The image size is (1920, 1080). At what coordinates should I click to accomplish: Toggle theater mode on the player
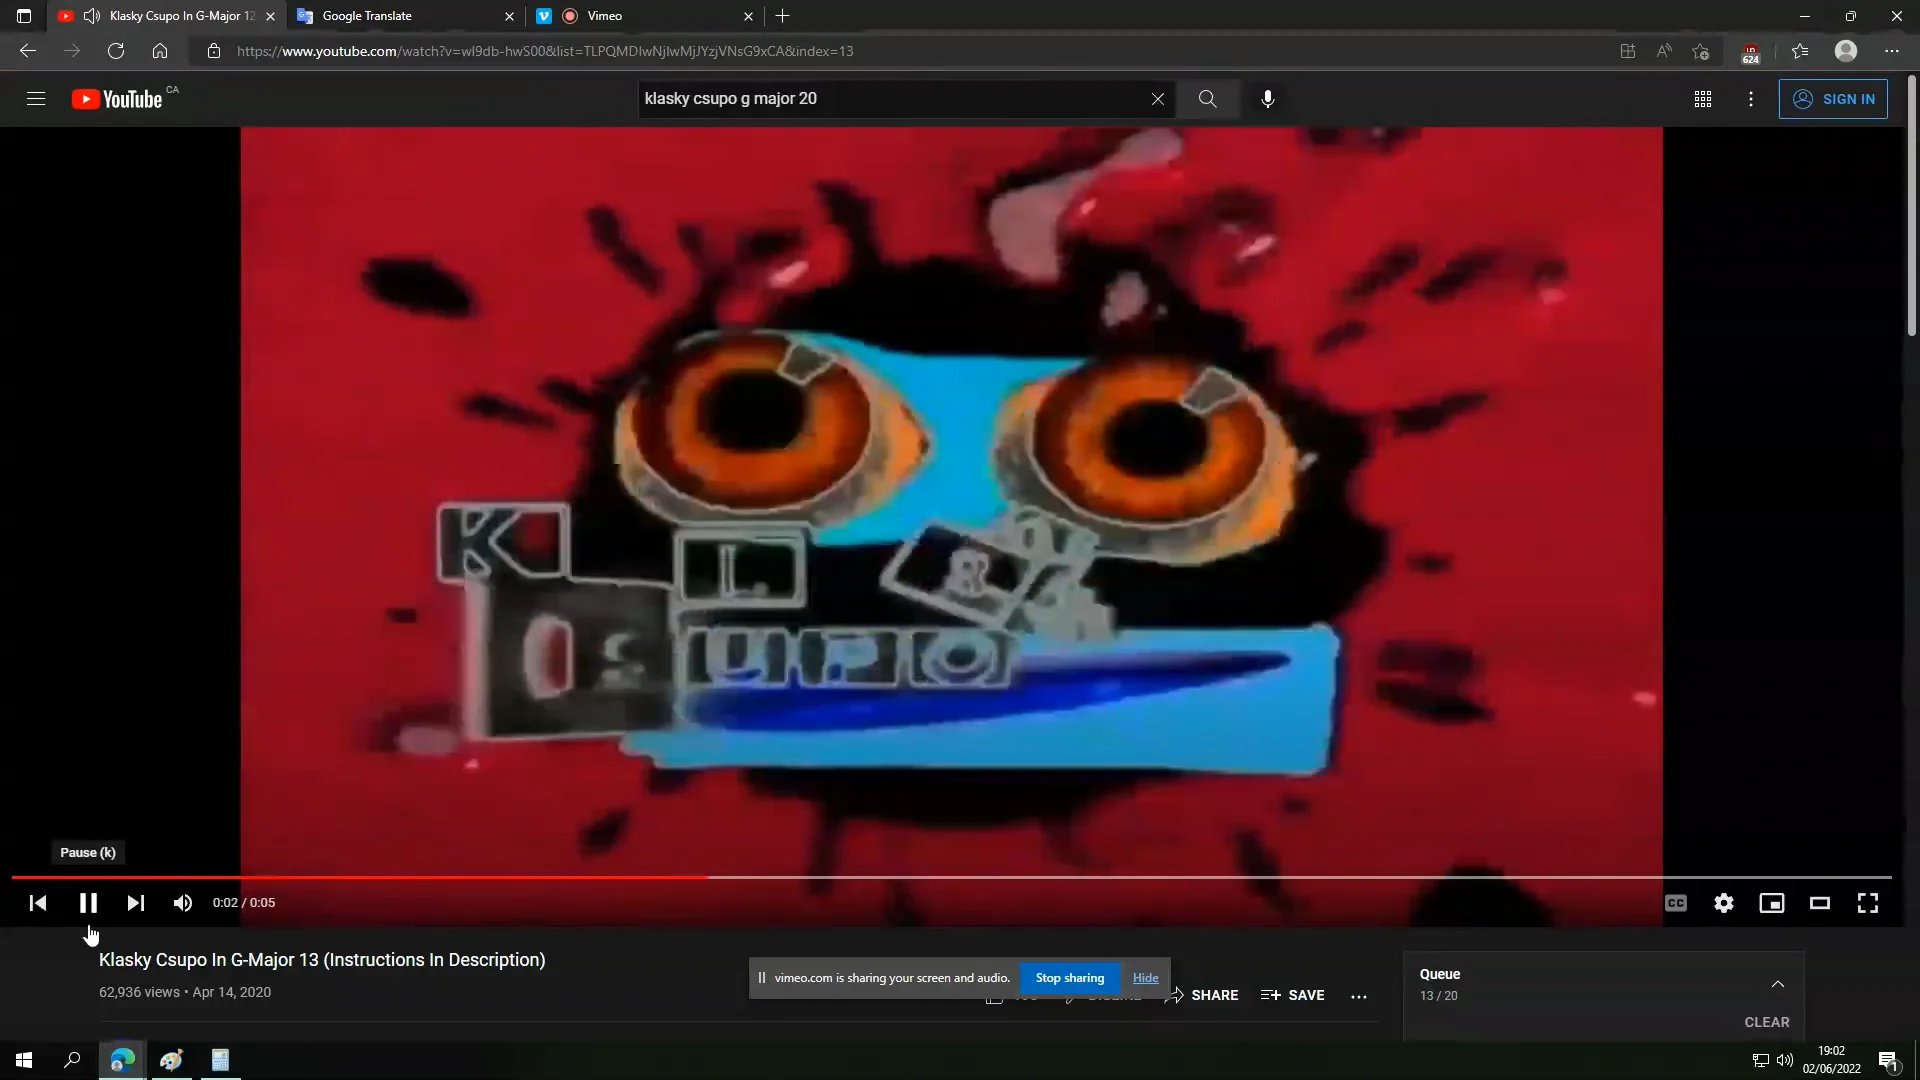tap(1819, 902)
